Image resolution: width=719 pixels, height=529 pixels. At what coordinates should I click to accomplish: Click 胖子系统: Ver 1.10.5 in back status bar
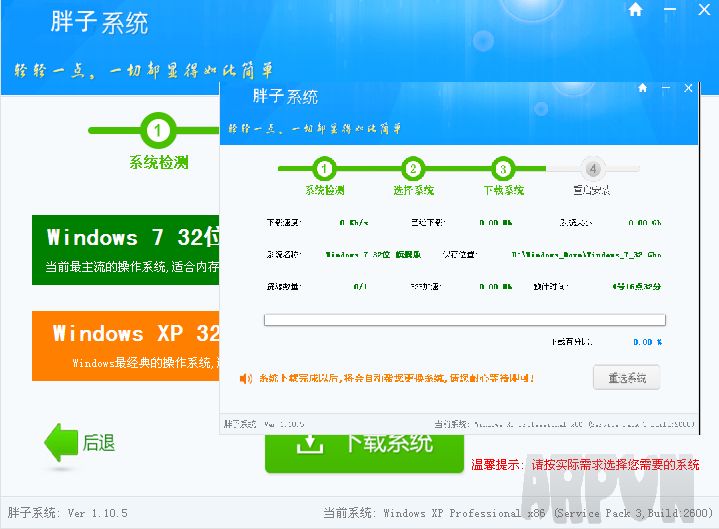coord(67,512)
